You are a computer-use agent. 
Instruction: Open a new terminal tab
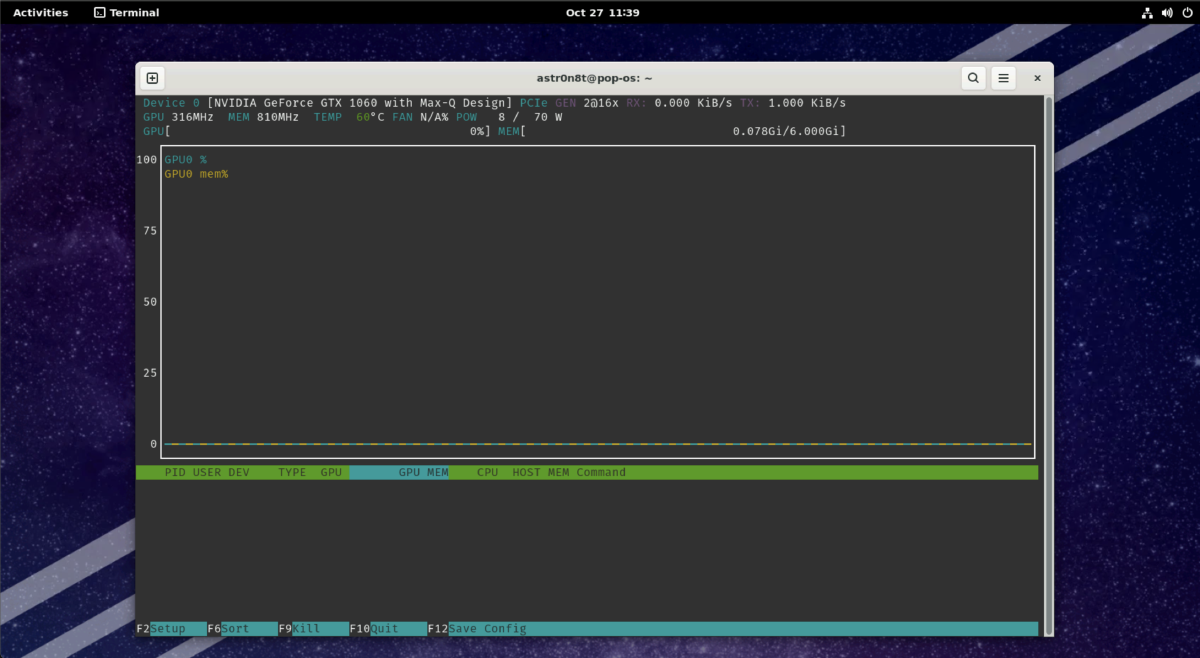click(x=152, y=78)
